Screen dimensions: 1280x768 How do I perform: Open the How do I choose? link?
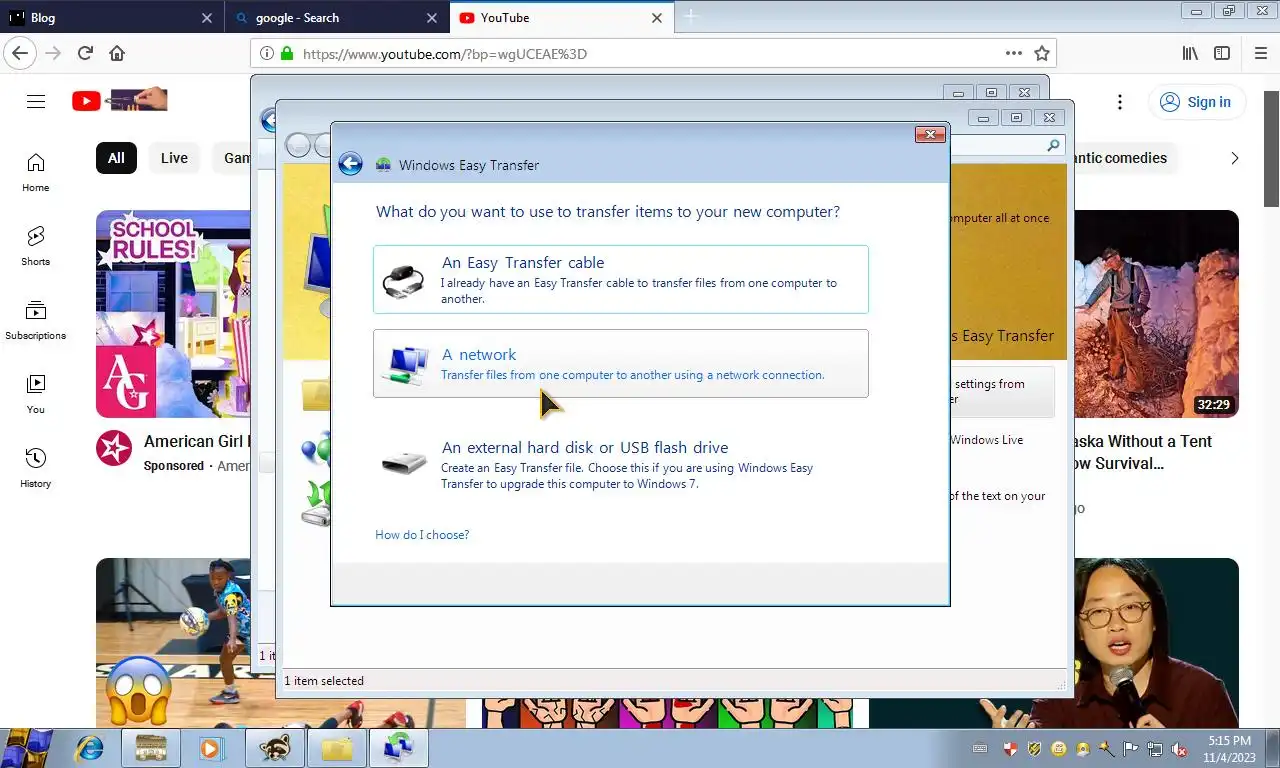coord(422,535)
